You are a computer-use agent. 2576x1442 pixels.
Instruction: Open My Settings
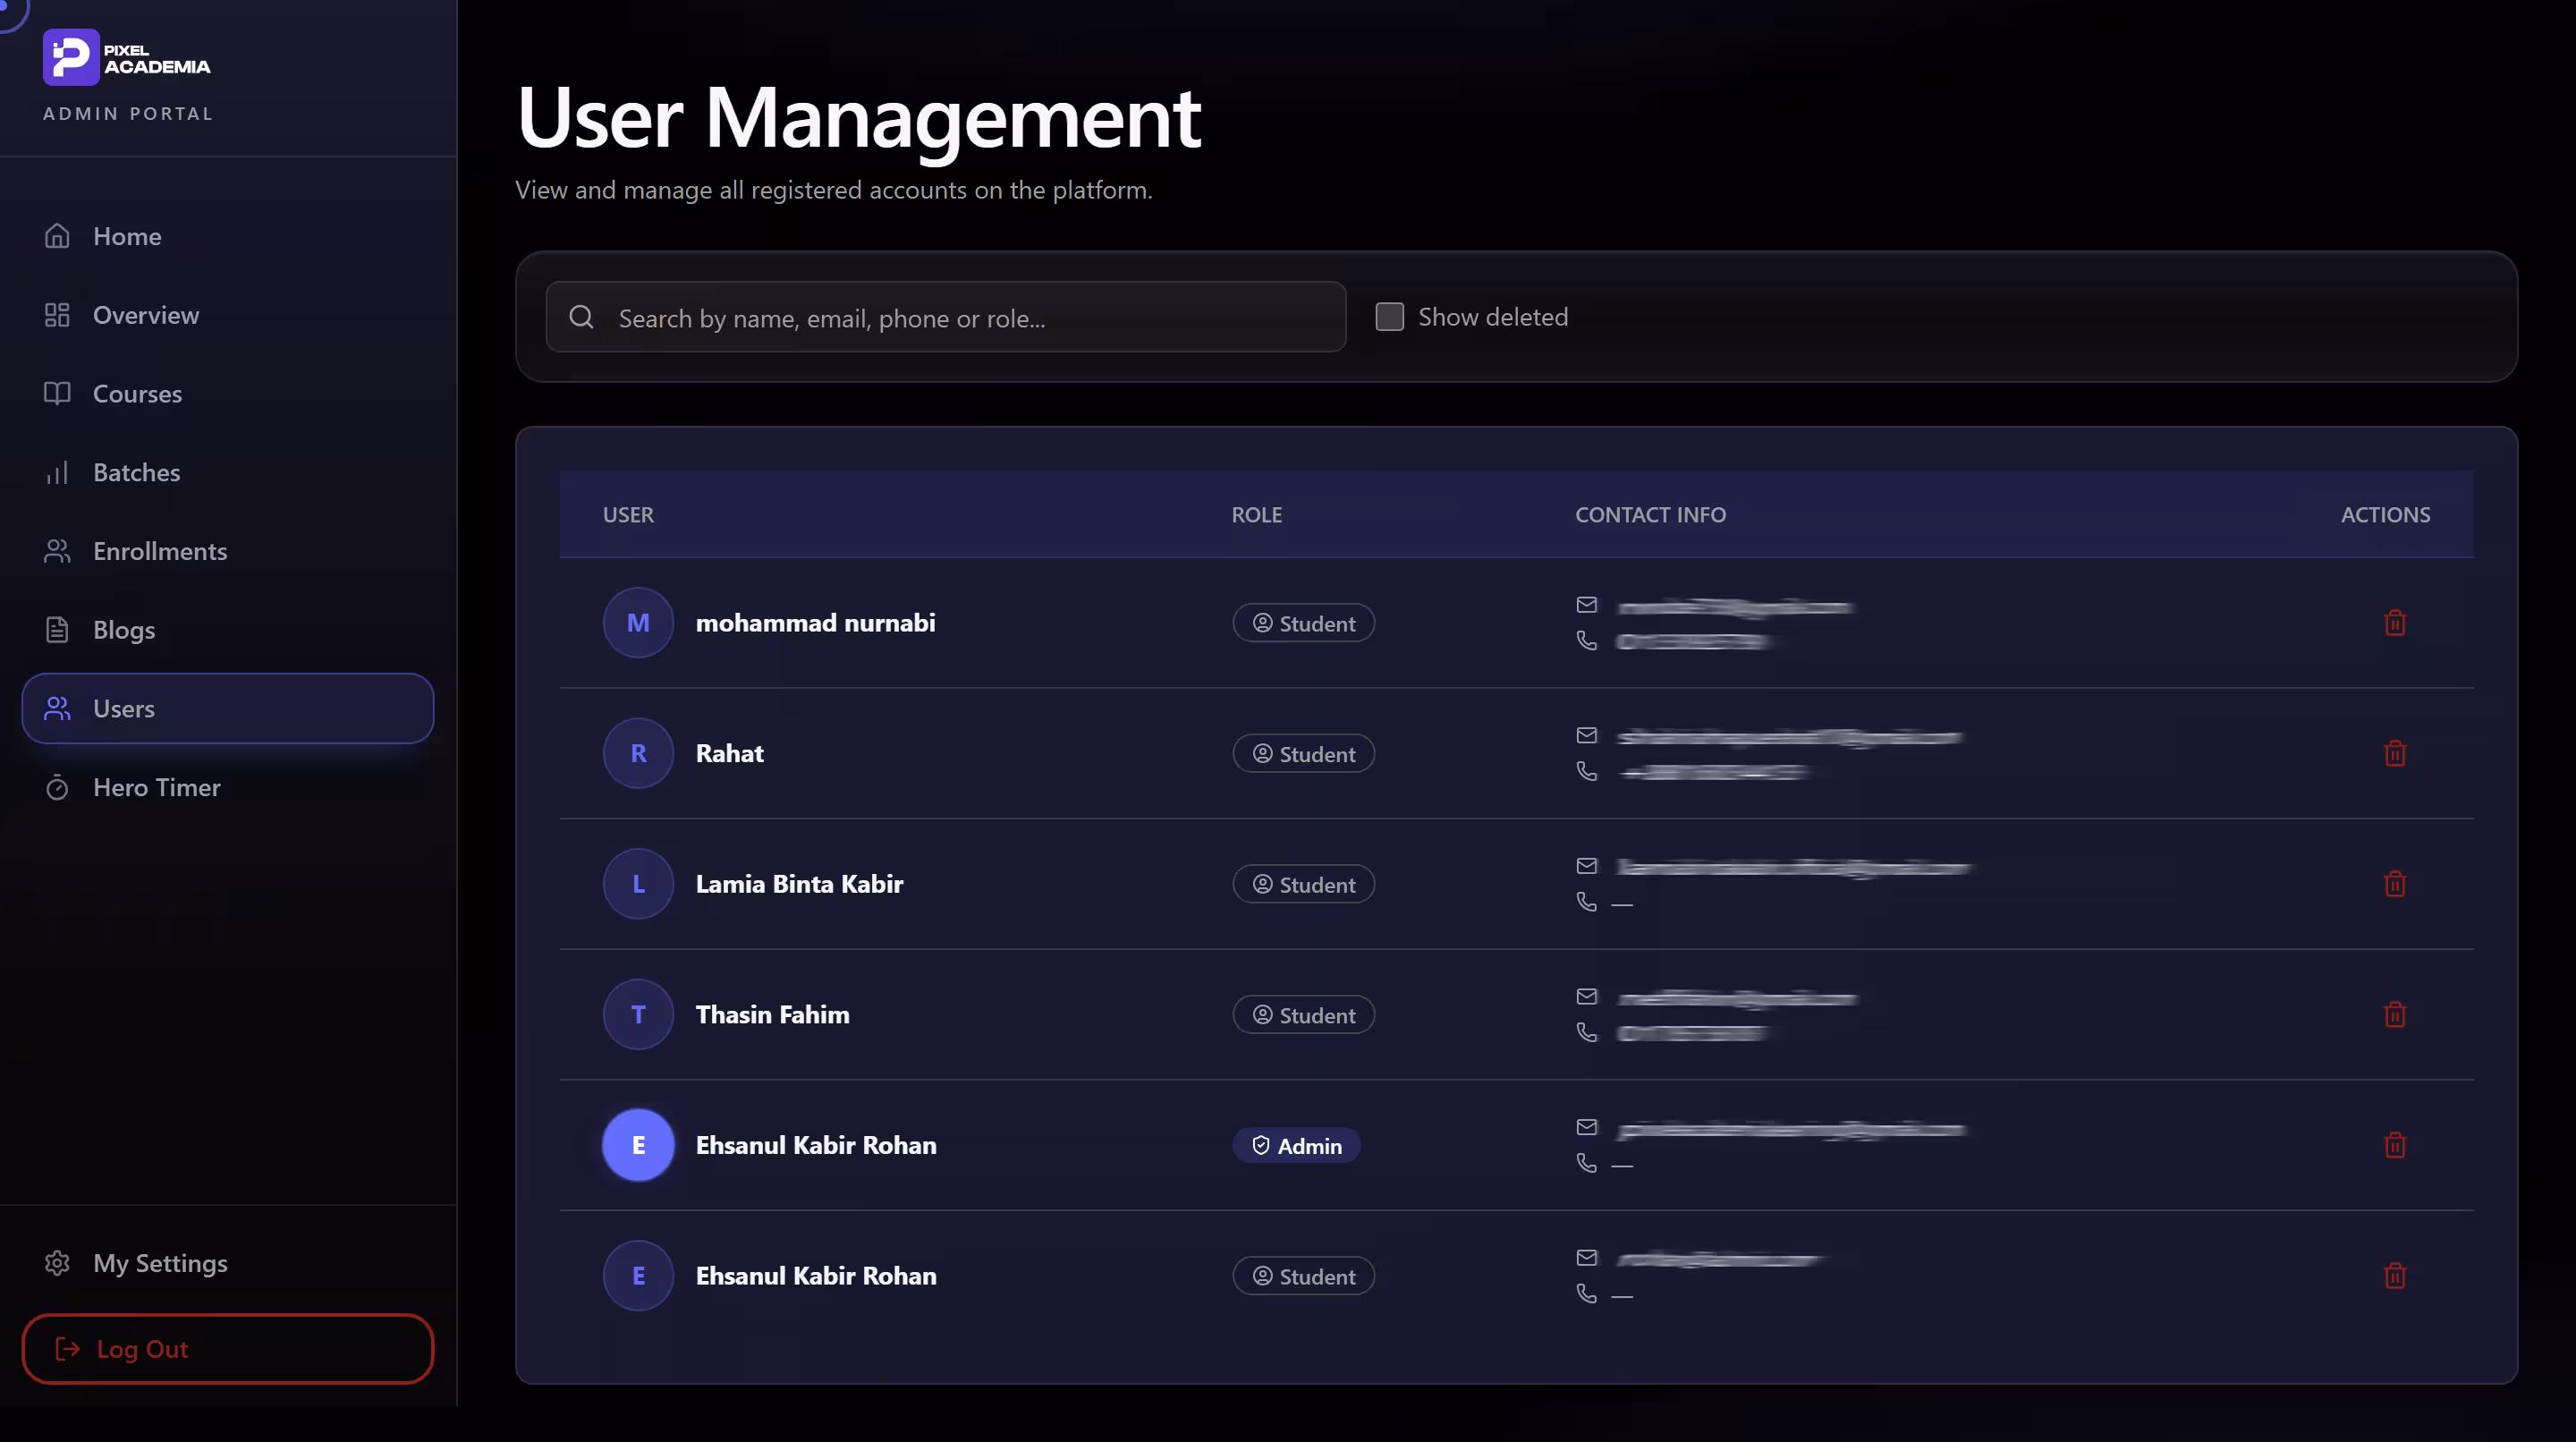pos(228,1263)
